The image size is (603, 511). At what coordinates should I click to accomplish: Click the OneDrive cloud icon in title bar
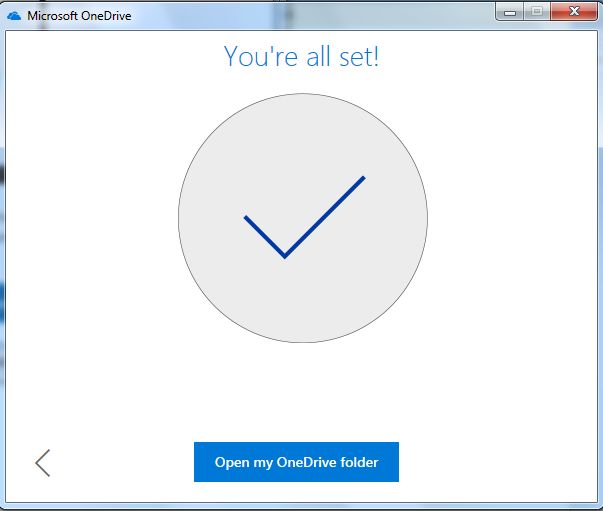click(14, 15)
